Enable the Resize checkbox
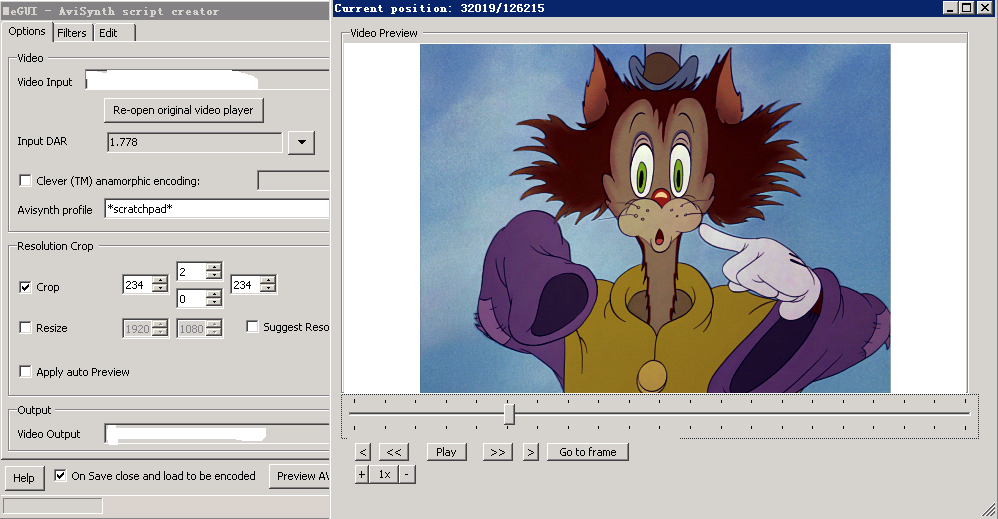This screenshot has width=998, height=519. pyautogui.click(x=25, y=328)
